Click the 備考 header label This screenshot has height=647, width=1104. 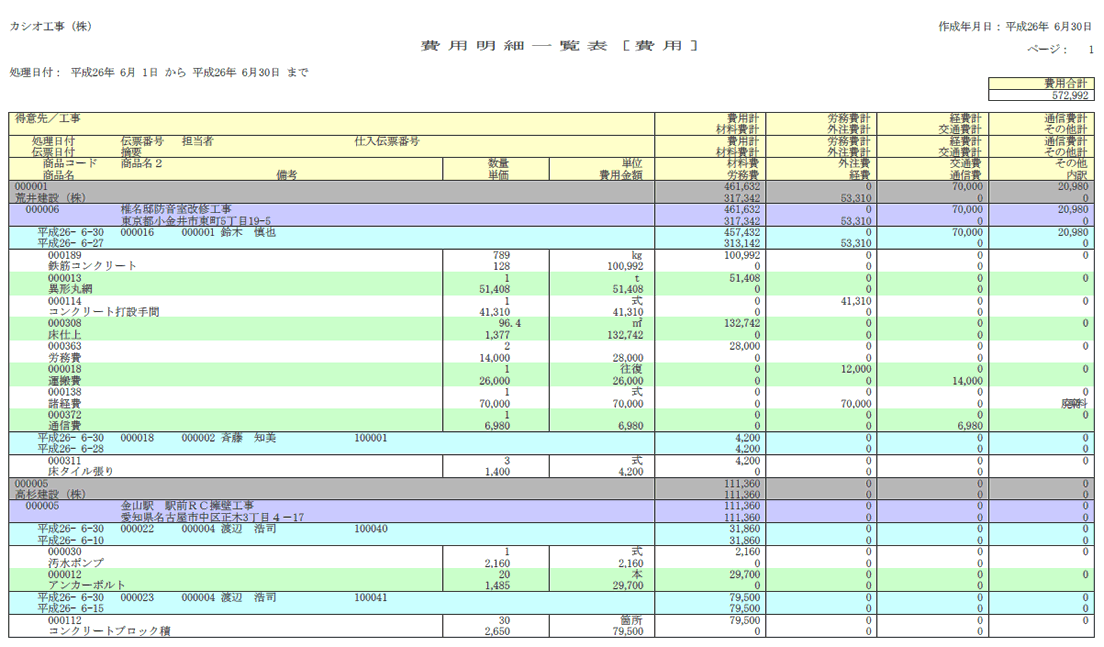287,175
